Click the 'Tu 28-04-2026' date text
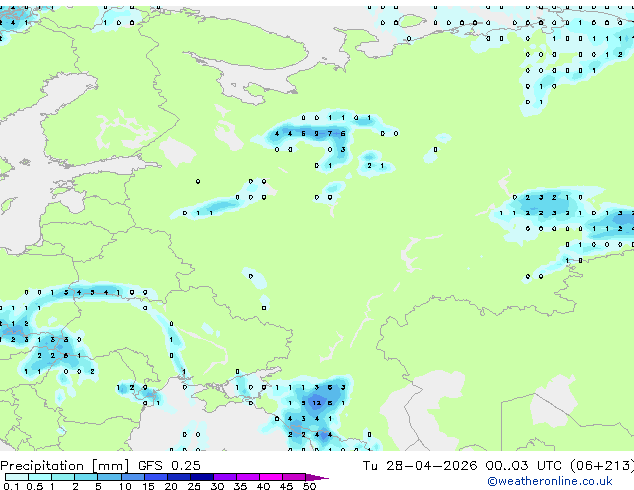Image resolution: width=634 pixels, height=490 pixels. click(420, 466)
